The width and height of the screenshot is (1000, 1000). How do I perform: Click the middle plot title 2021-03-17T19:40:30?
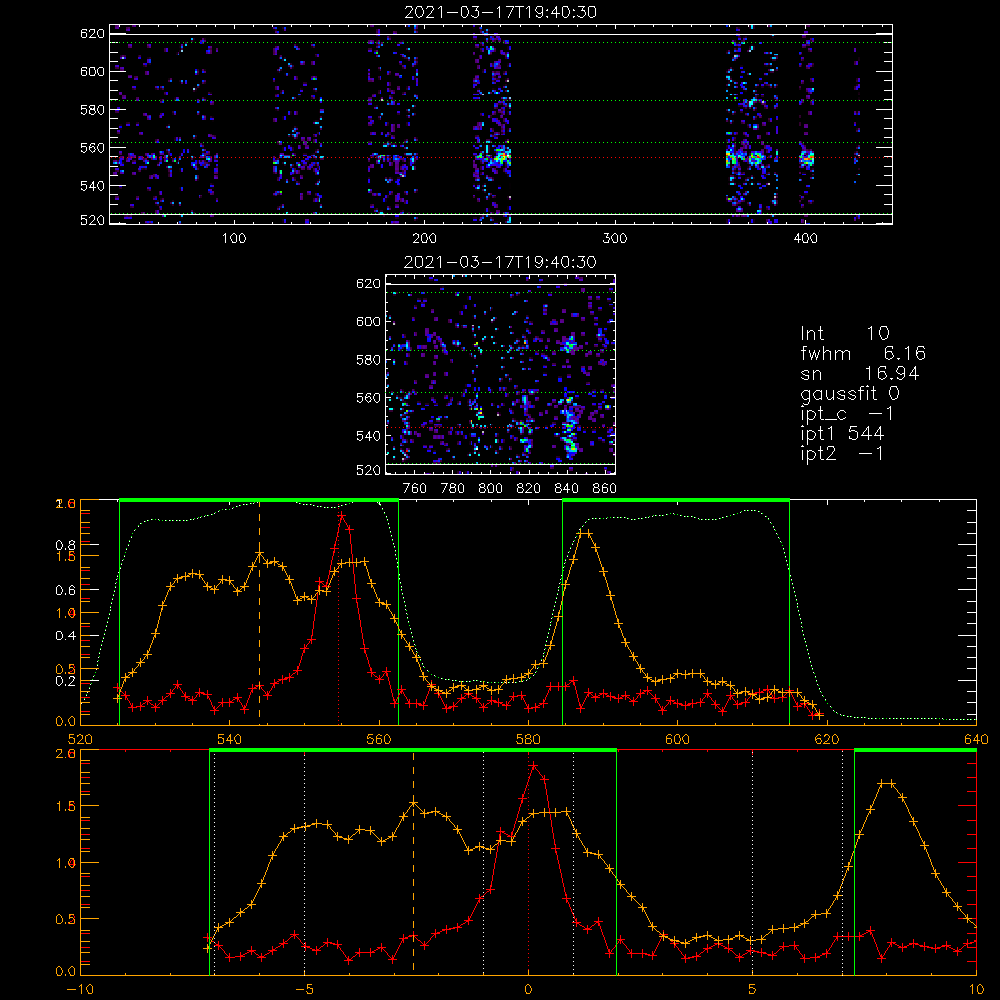point(500,262)
